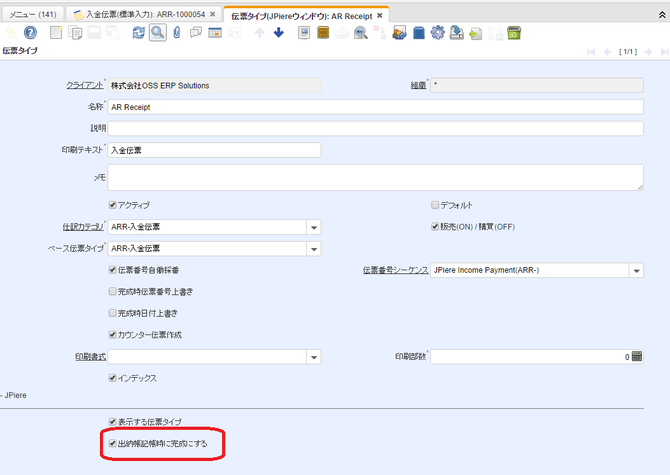The image size is (670, 475).
Task: Open the Chat speech-bubble icon
Action: click(196, 32)
